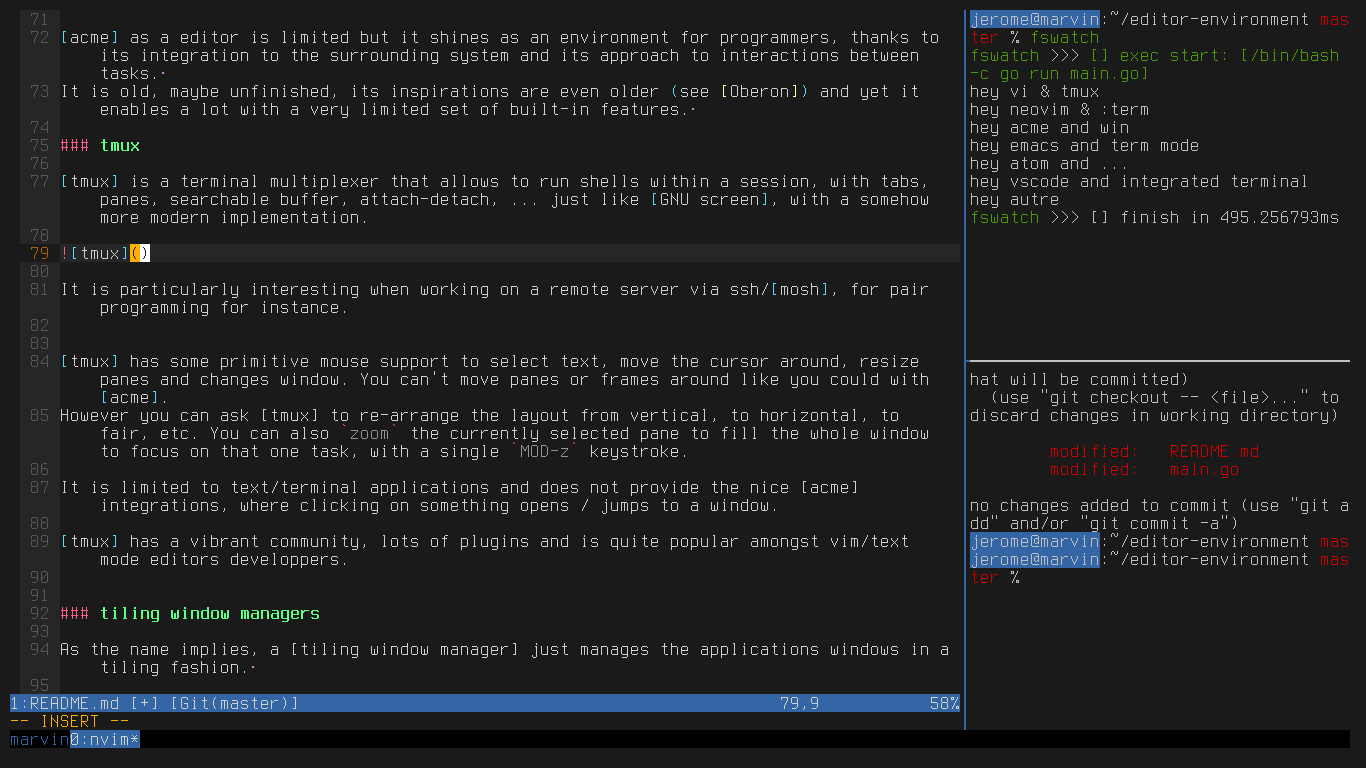Click the marvin session name in tmux status
Screen dimensions: 1366x768
coord(40,739)
